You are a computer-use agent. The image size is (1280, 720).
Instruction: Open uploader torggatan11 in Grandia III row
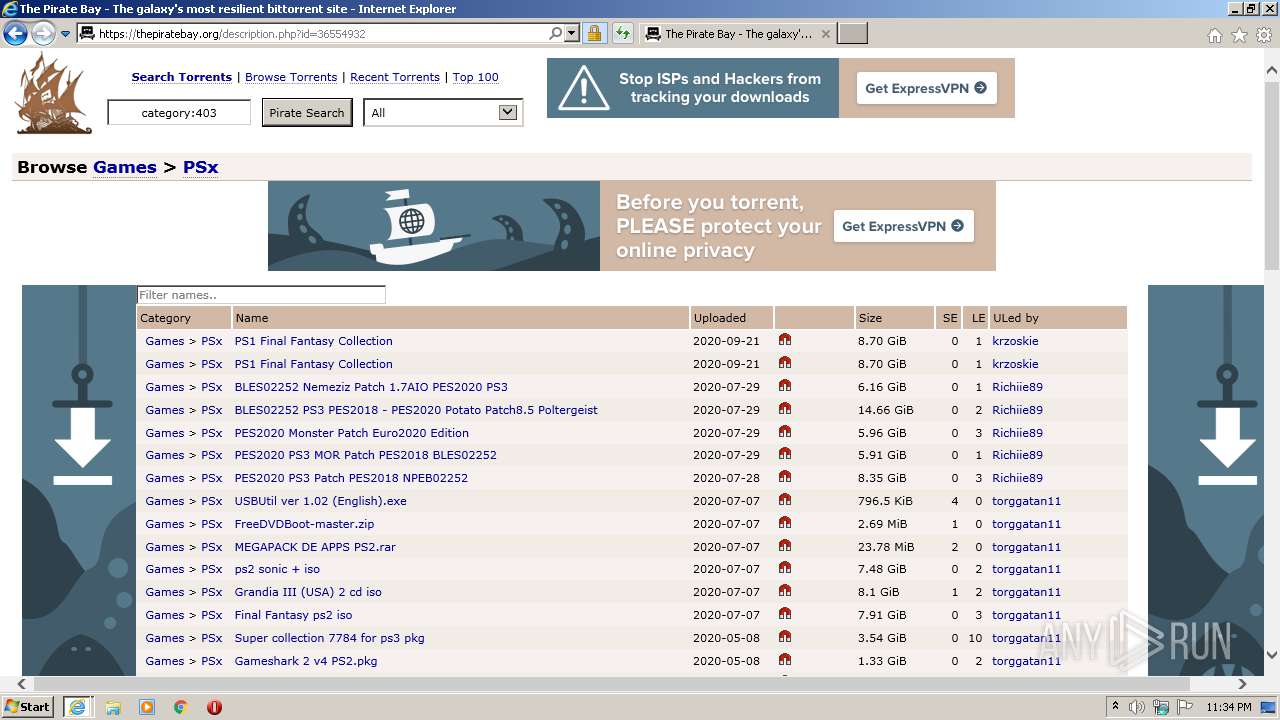click(1026, 592)
